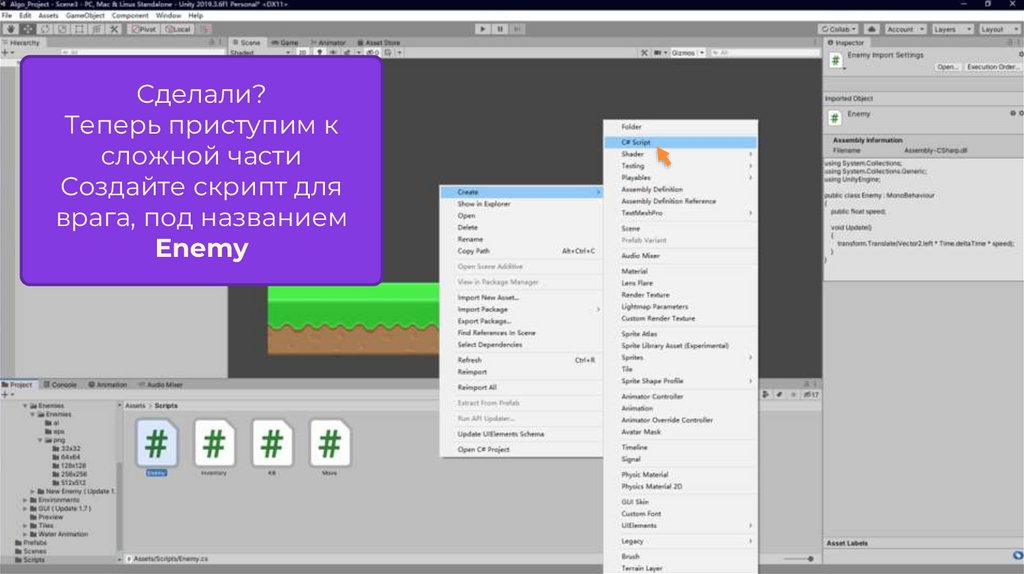Toggle Scene lighting bulb icon
This screenshot has width=1024, height=574.
[x=319, y=52]
